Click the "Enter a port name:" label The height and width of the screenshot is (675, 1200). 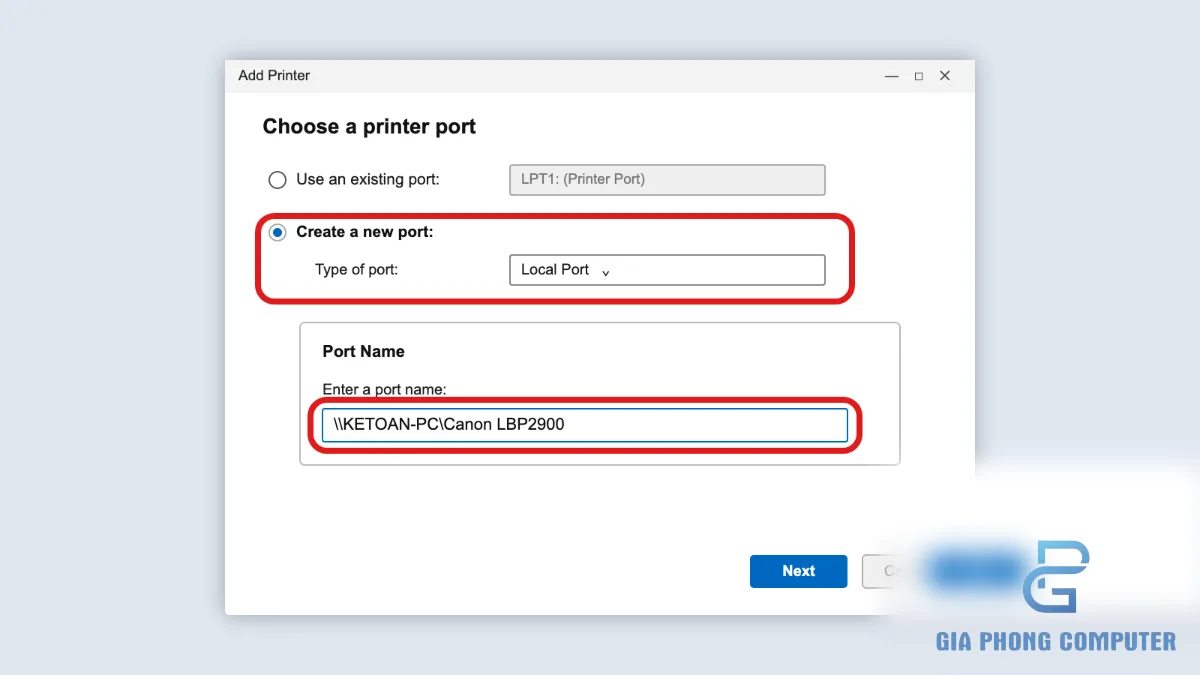[x=384, y=389]
